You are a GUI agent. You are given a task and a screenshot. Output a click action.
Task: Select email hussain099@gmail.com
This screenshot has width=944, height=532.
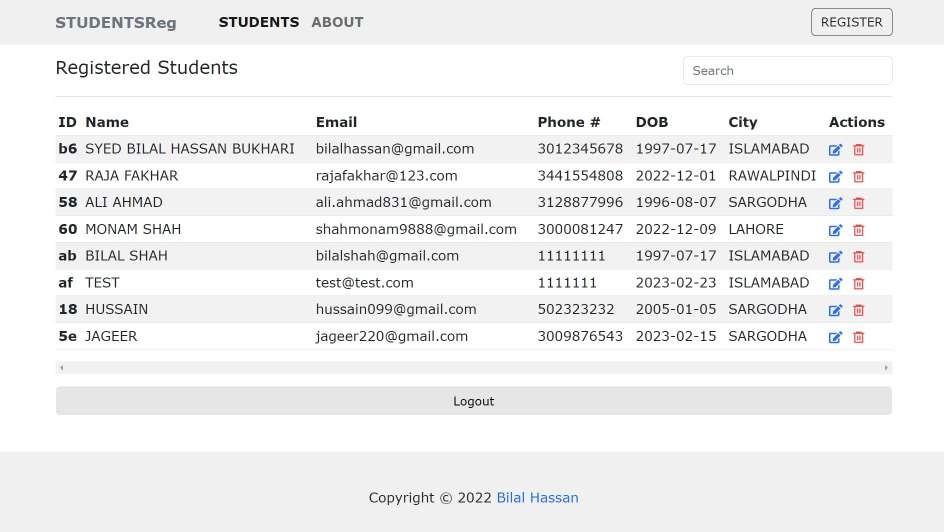coord(396,309)
